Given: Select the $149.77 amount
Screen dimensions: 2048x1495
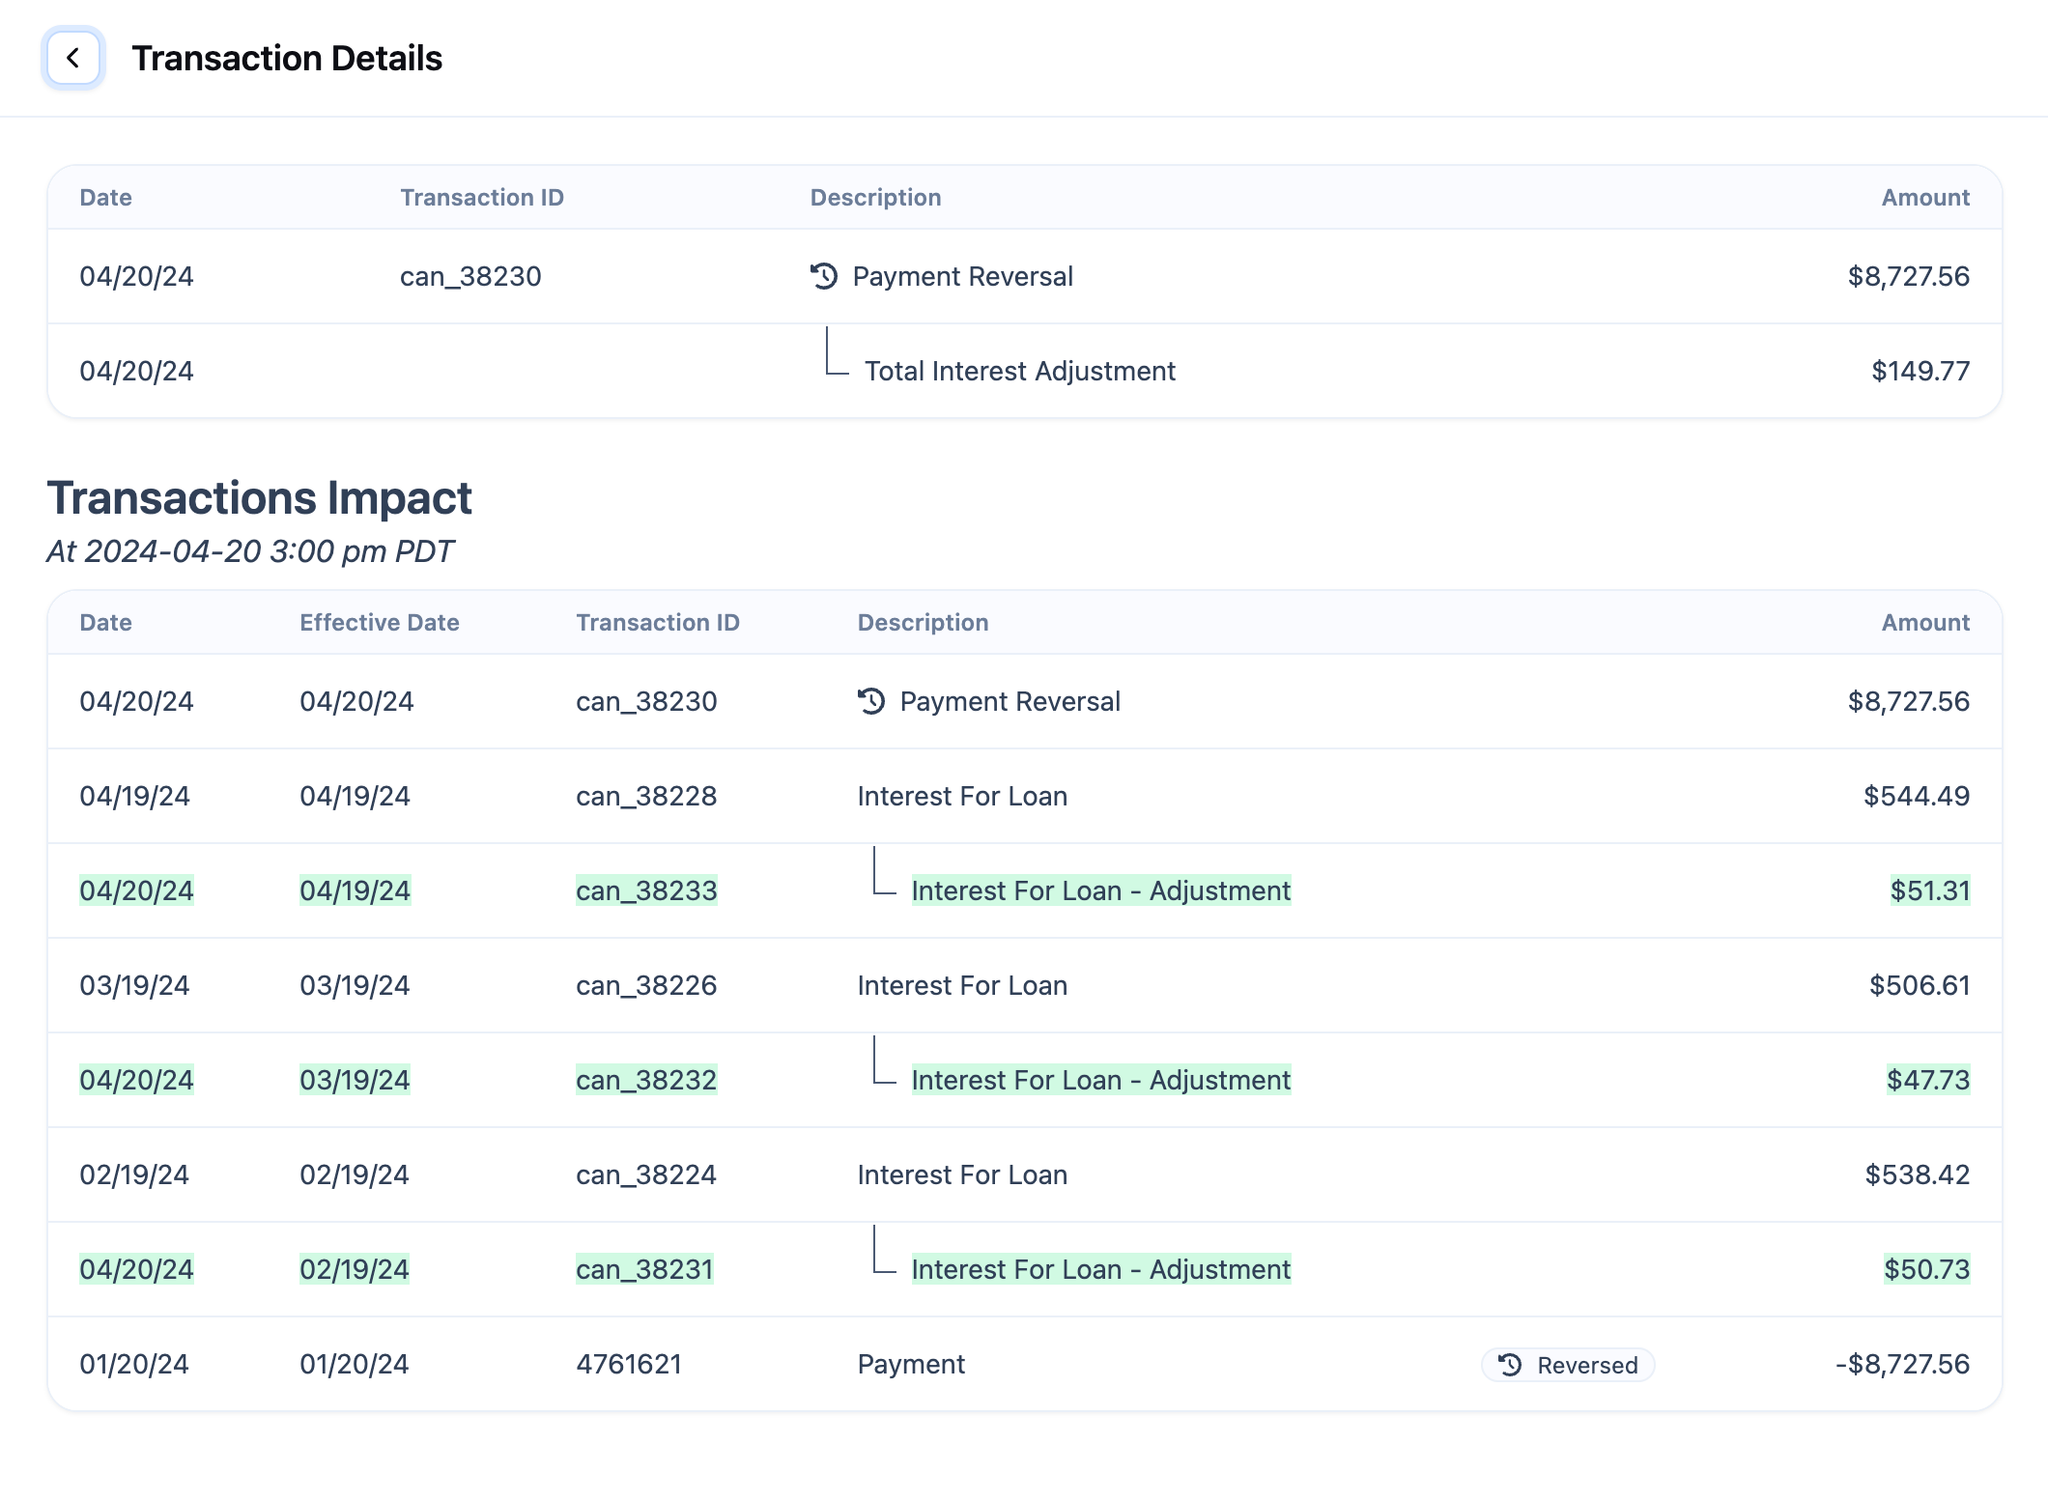Looking at the screenshot, I should [1920, 371].
